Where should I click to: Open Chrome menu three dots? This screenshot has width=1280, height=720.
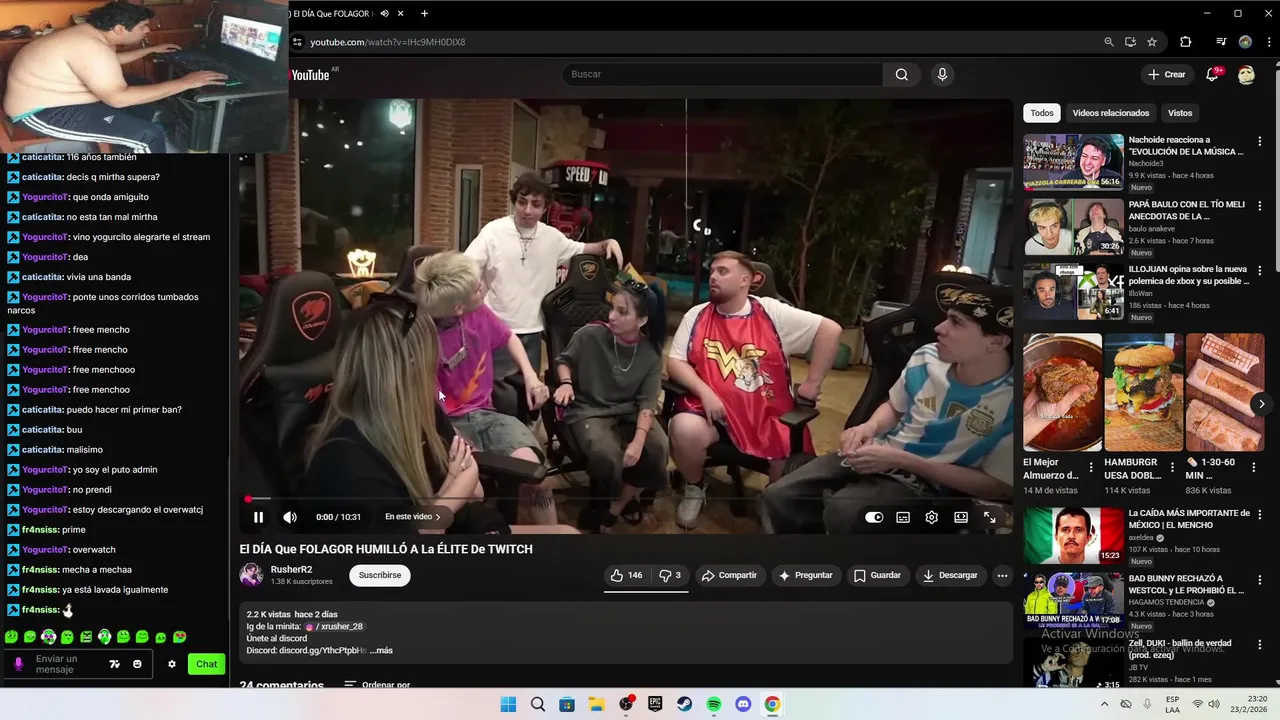click(1268, 42)
